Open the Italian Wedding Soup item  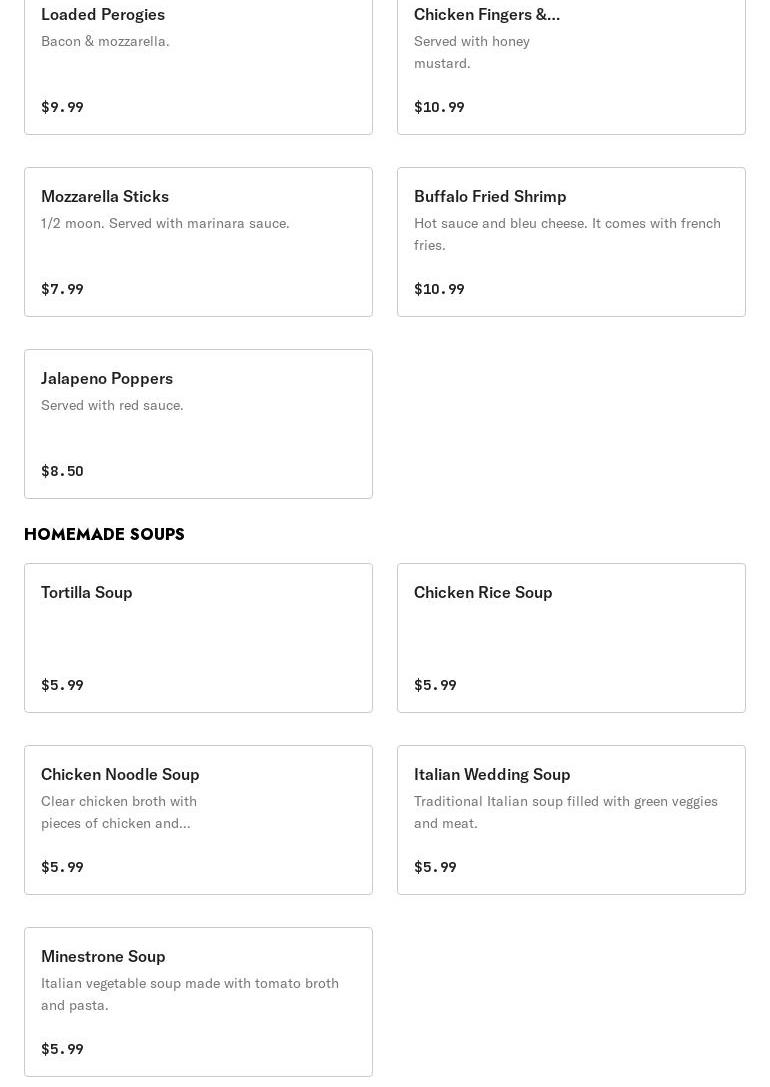tap(492, 774)
